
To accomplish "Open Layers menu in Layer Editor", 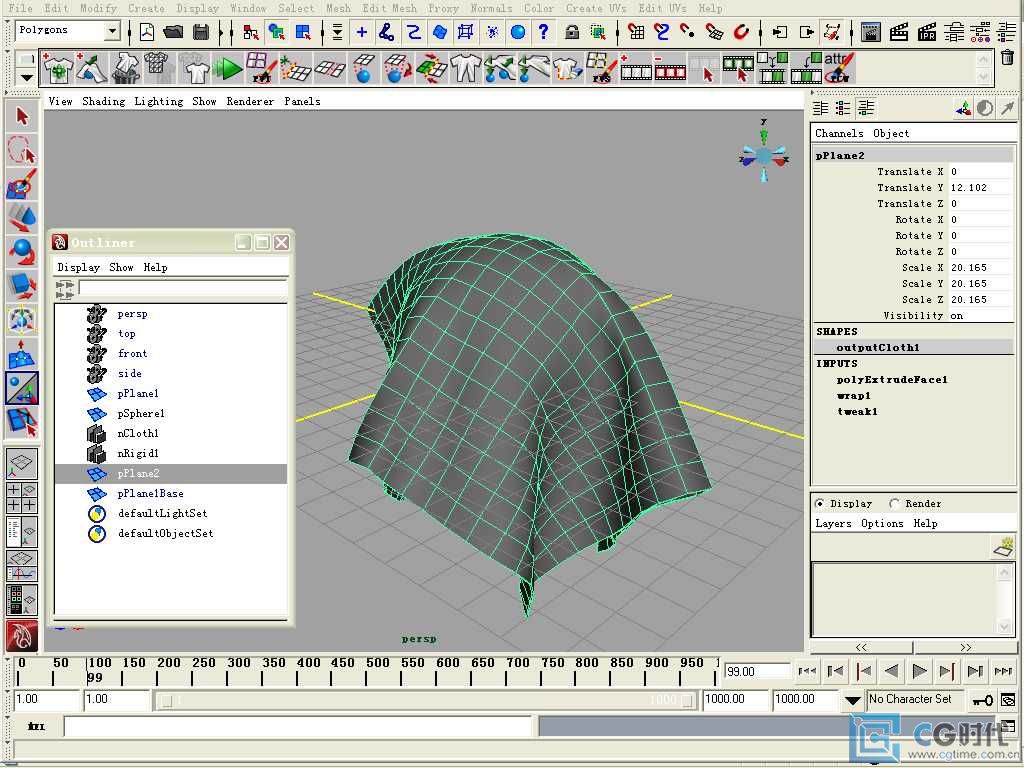I will tap(833, 524).
